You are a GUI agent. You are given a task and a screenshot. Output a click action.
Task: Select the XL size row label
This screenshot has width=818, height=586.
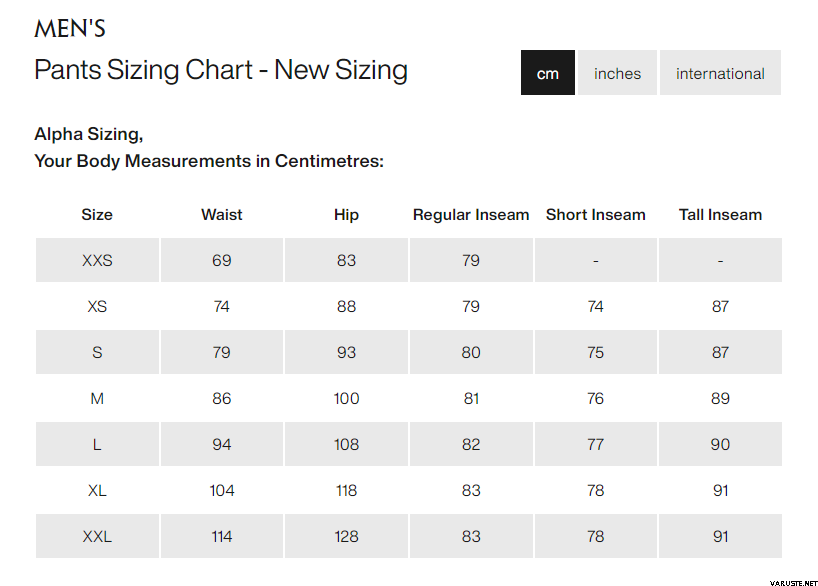pyautogui.click(x=97, y=490)
